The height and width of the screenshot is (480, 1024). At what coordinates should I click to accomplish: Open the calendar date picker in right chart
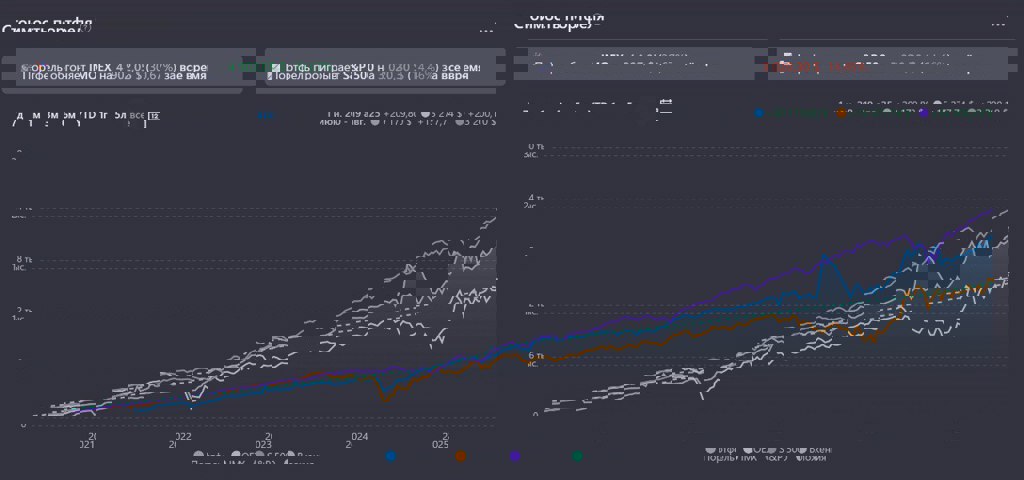click(666, 103)
